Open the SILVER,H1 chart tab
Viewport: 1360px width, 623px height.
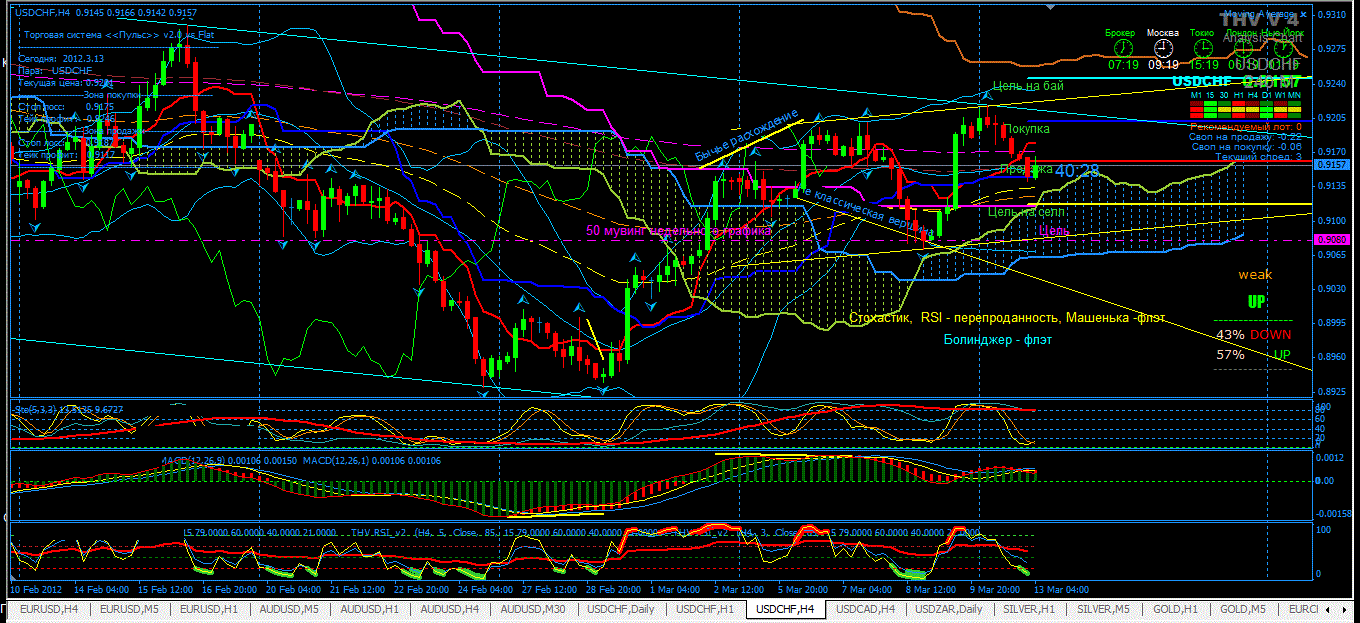pyautogui.click(x=1029, y=608)
